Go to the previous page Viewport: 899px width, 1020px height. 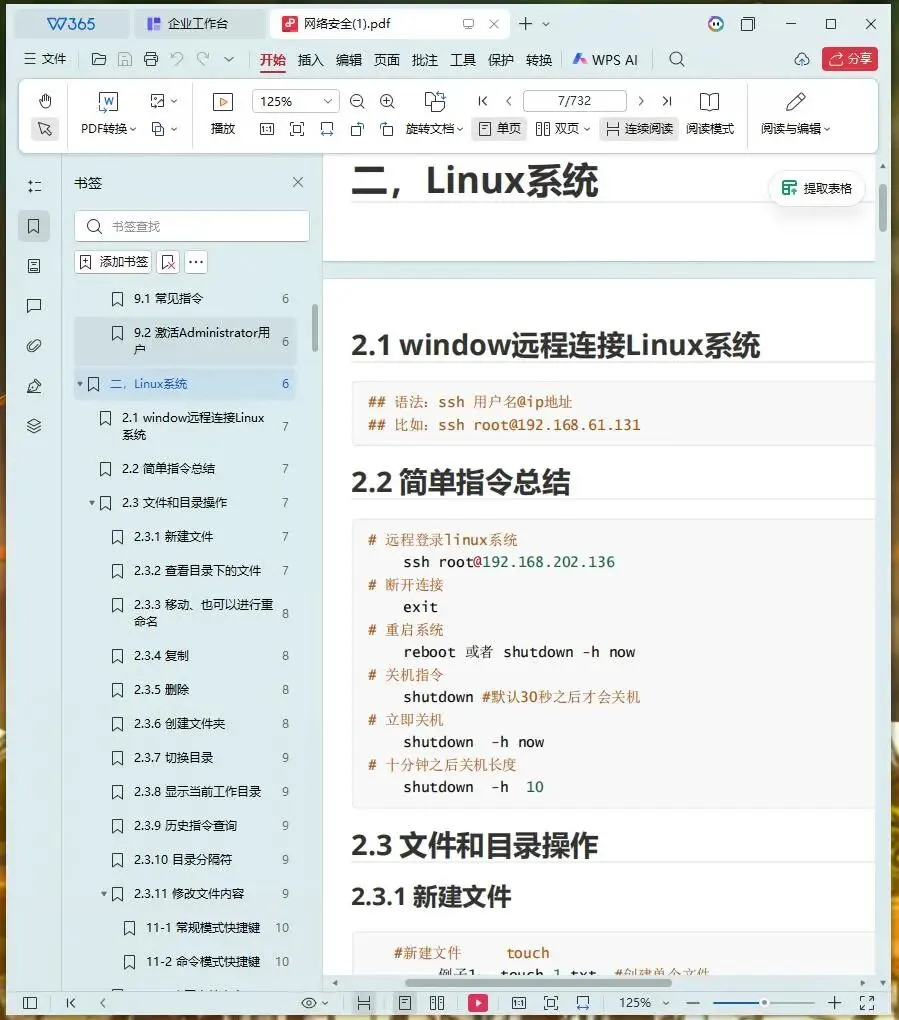point(509,101)
